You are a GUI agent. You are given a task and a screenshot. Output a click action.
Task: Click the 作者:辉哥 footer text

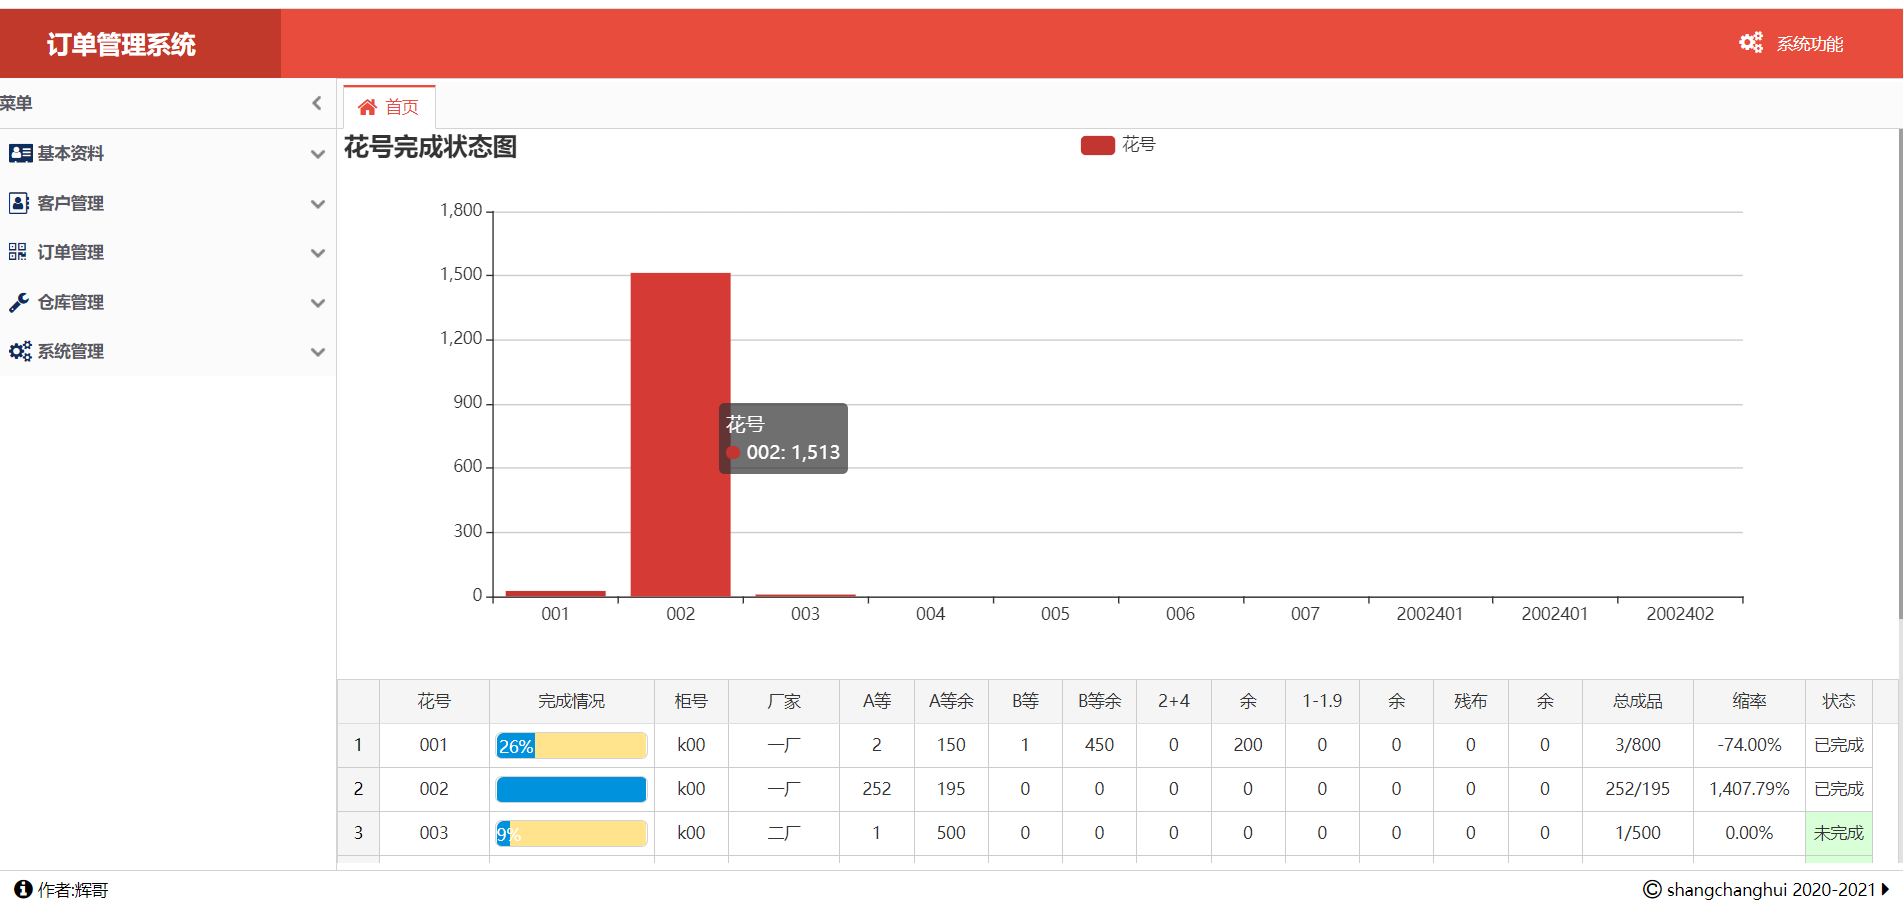click(x=73, y=889)
